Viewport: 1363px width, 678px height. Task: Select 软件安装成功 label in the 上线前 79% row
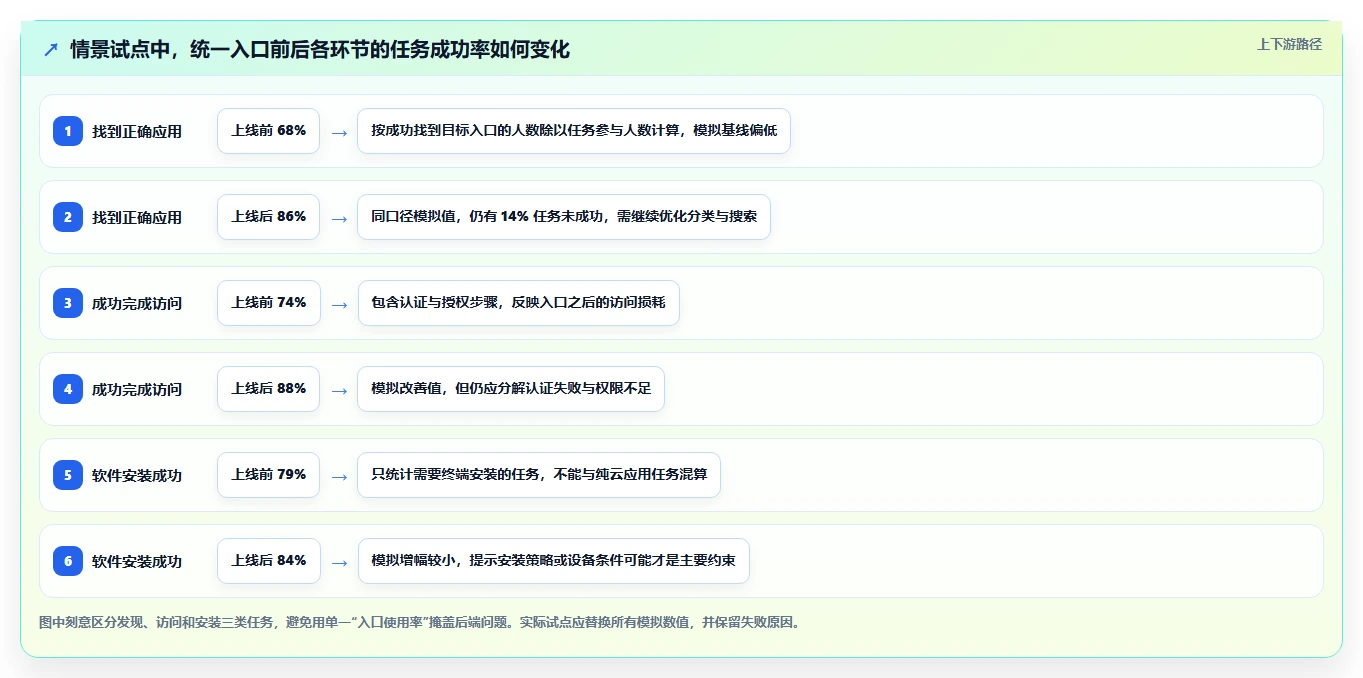pyautogui.click(x=137, y=475)
